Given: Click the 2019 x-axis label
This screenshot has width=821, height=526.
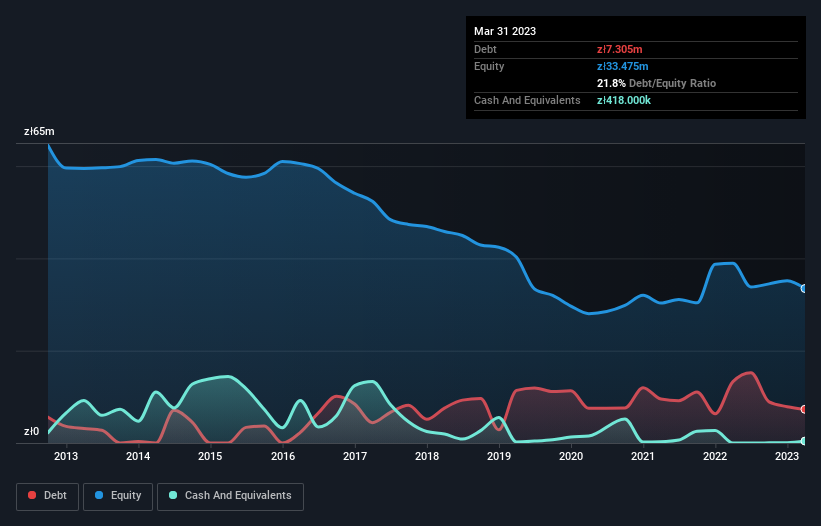Looking at the screenshot, I should click(x=499, y=456).
